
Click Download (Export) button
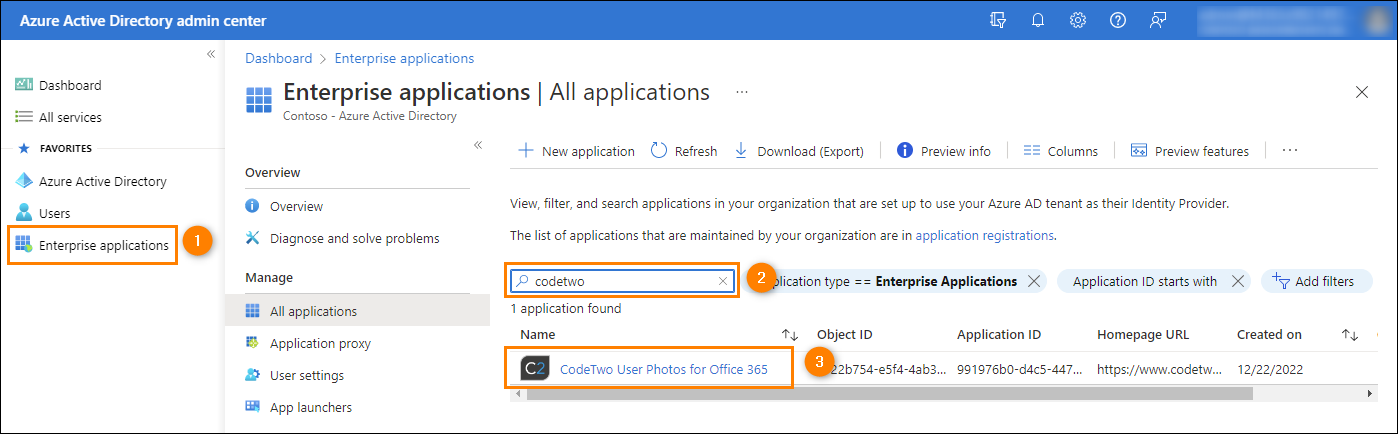tap(799, 151)
